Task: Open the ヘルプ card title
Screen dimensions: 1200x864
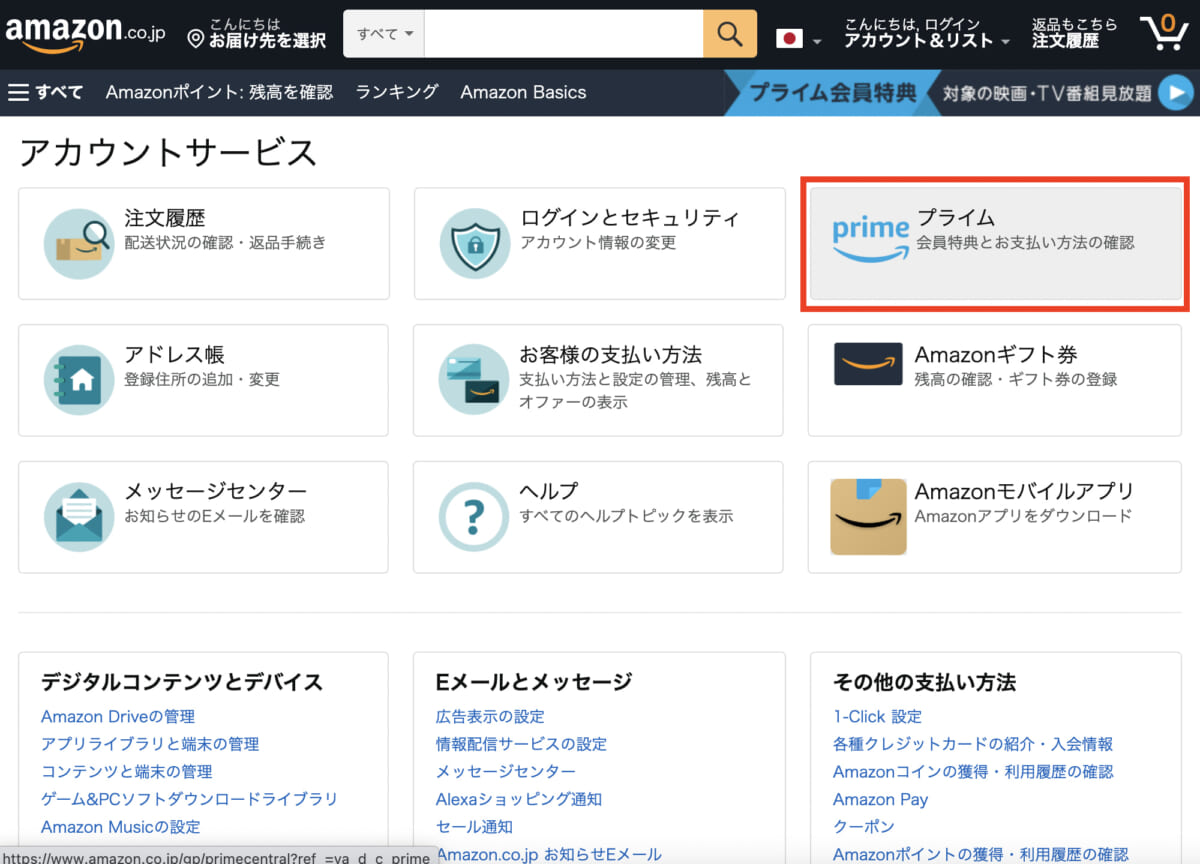Action: click(x=549, y=491)
